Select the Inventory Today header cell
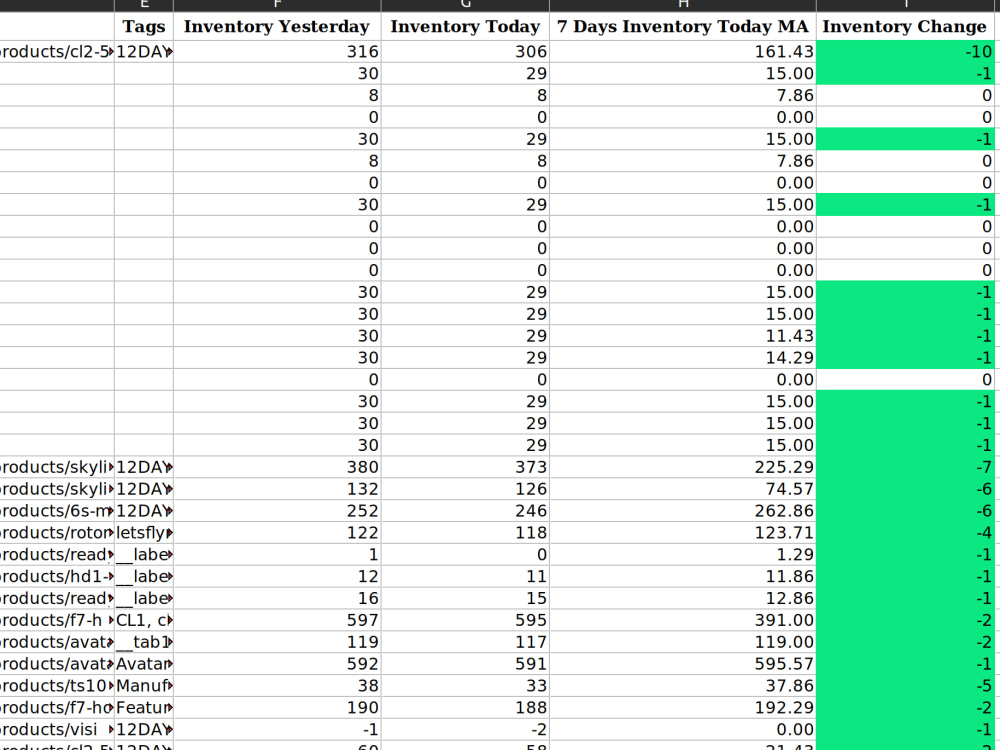The image size is (1000, 750). tap(465, 26)
